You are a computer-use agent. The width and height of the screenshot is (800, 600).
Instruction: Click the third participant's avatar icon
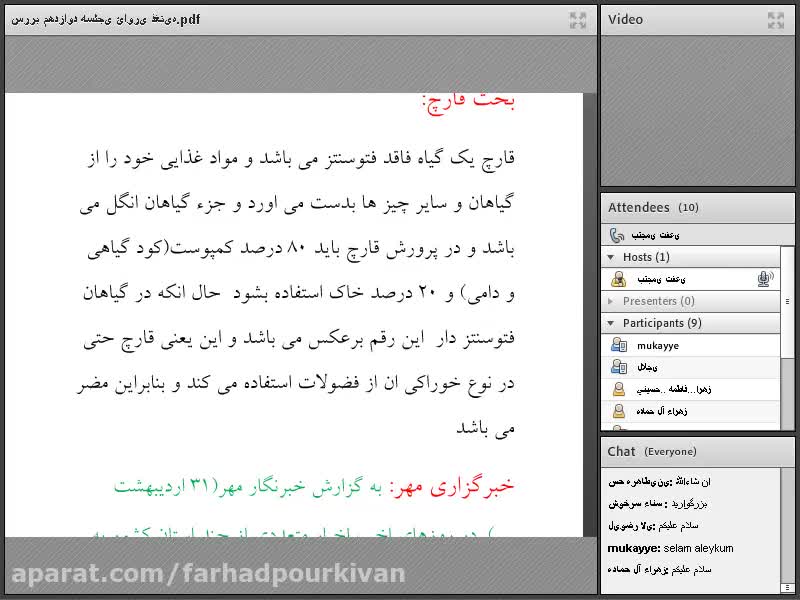point(619,389)
